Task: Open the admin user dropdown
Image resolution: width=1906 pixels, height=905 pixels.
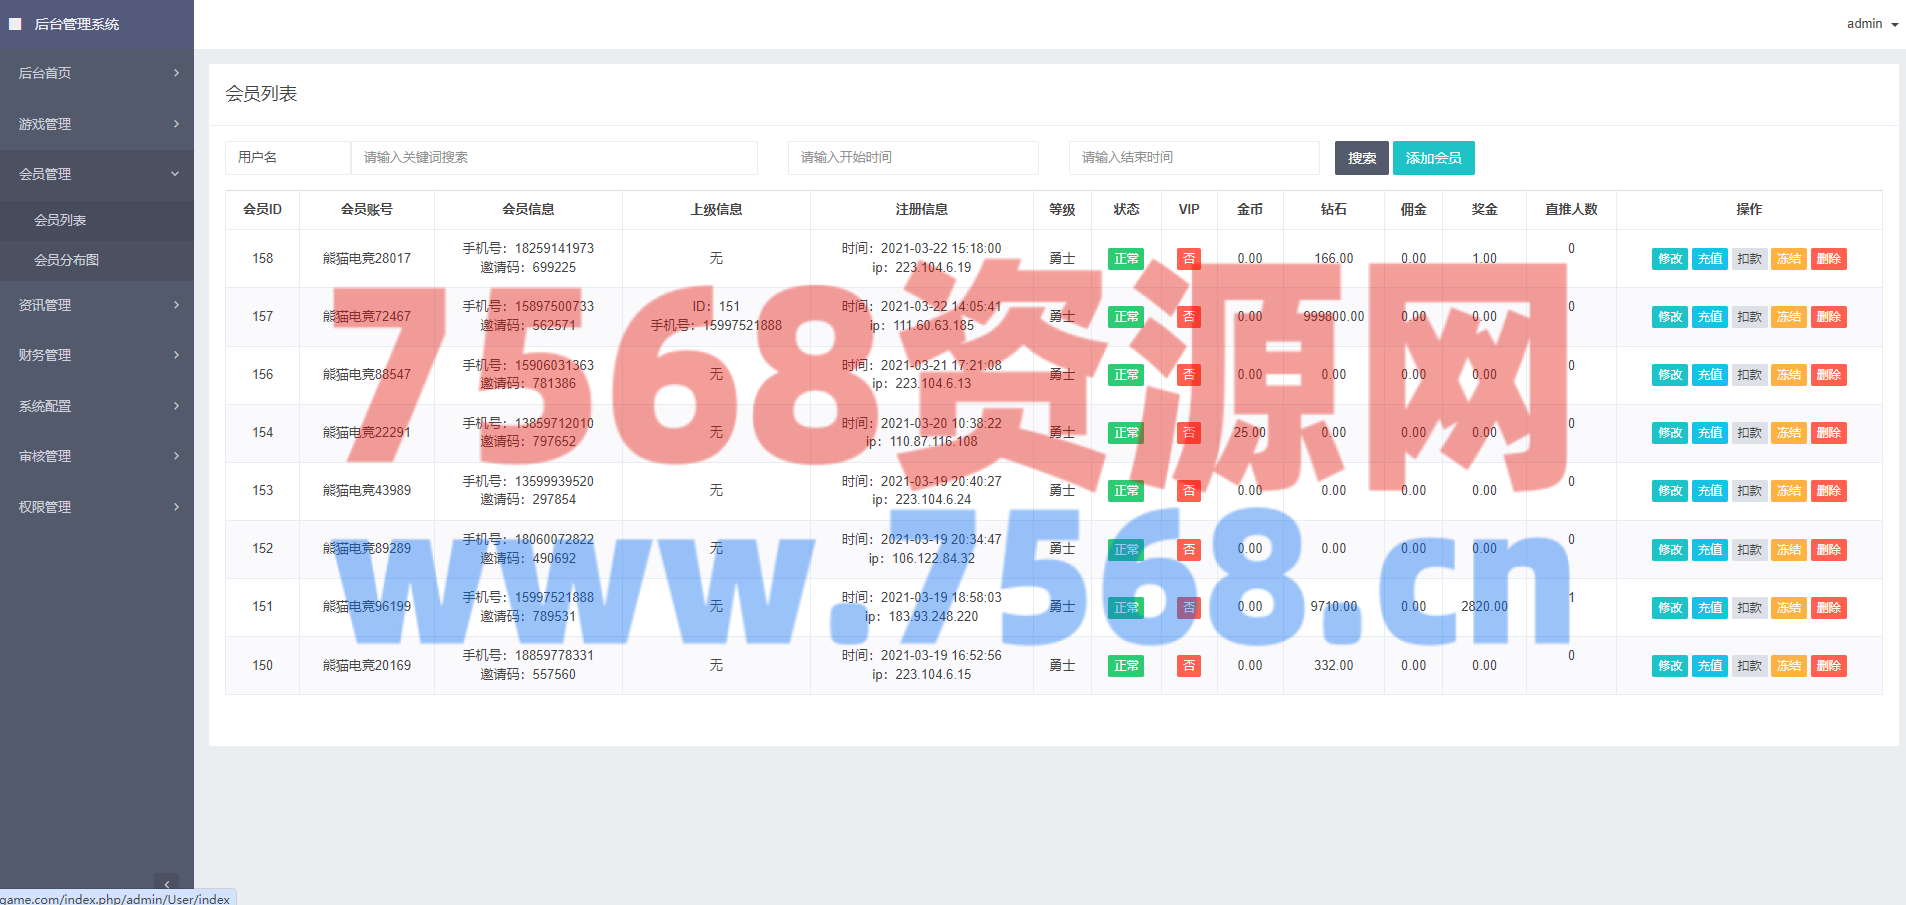Action: (1871, 24)
